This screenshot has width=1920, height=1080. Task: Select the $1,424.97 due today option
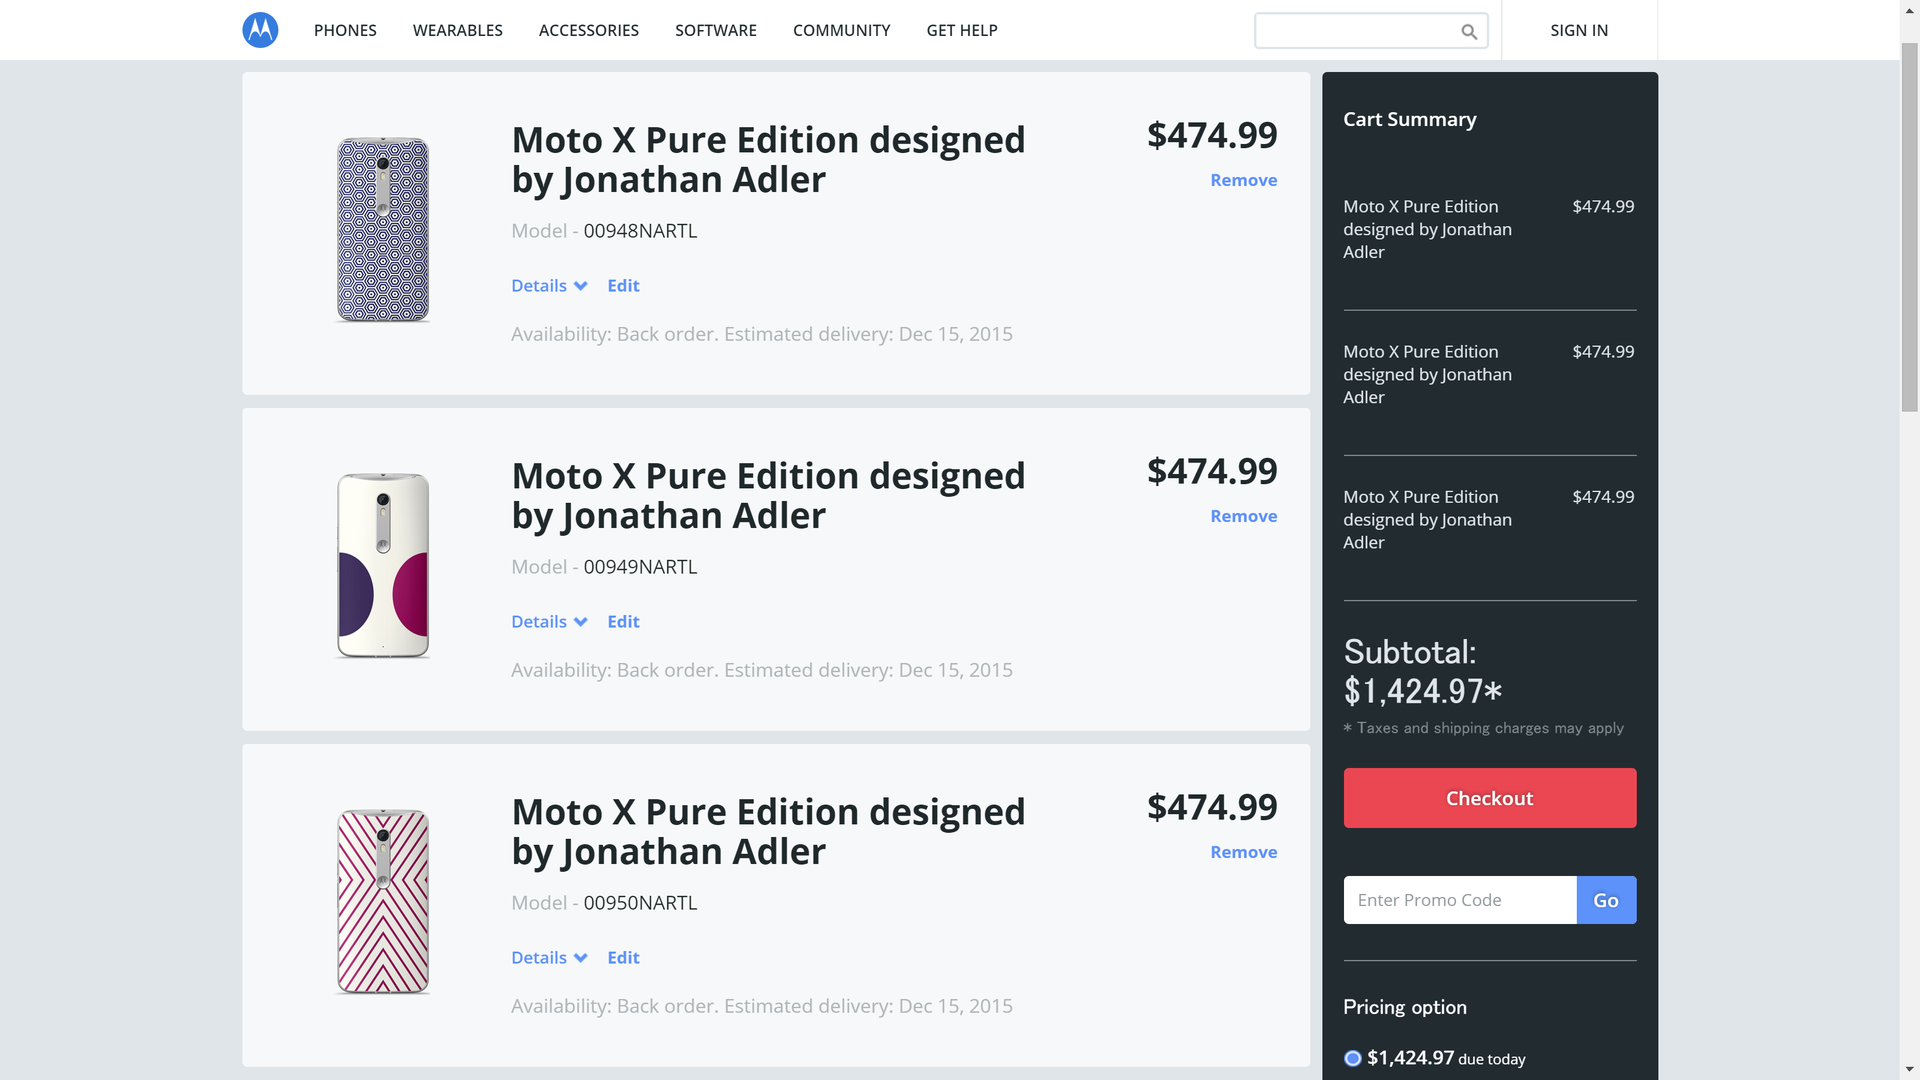coord(1353,1058)
